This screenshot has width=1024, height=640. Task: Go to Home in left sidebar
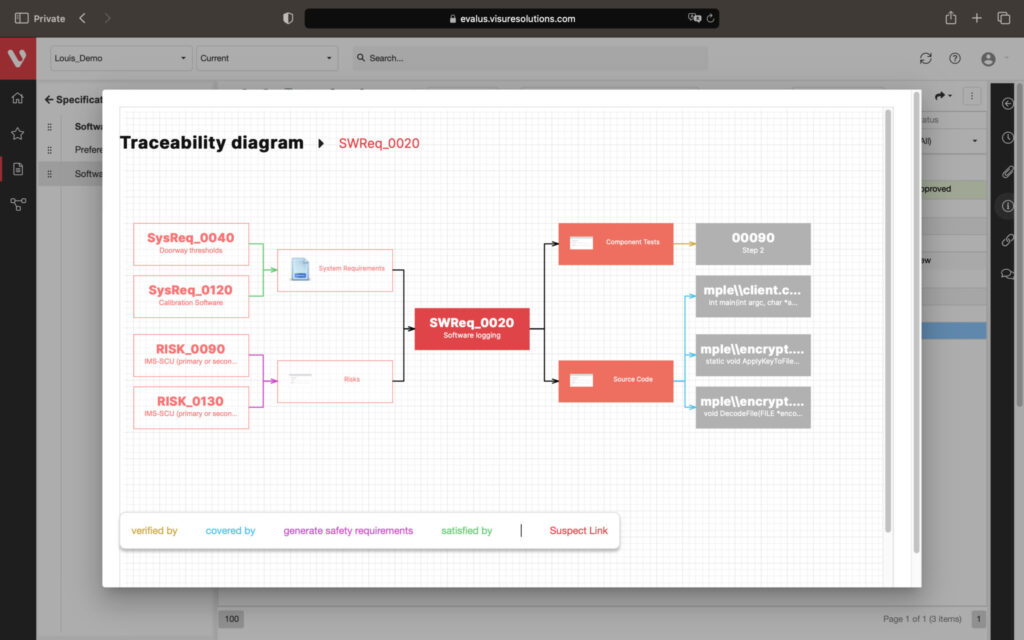[17, 98]
